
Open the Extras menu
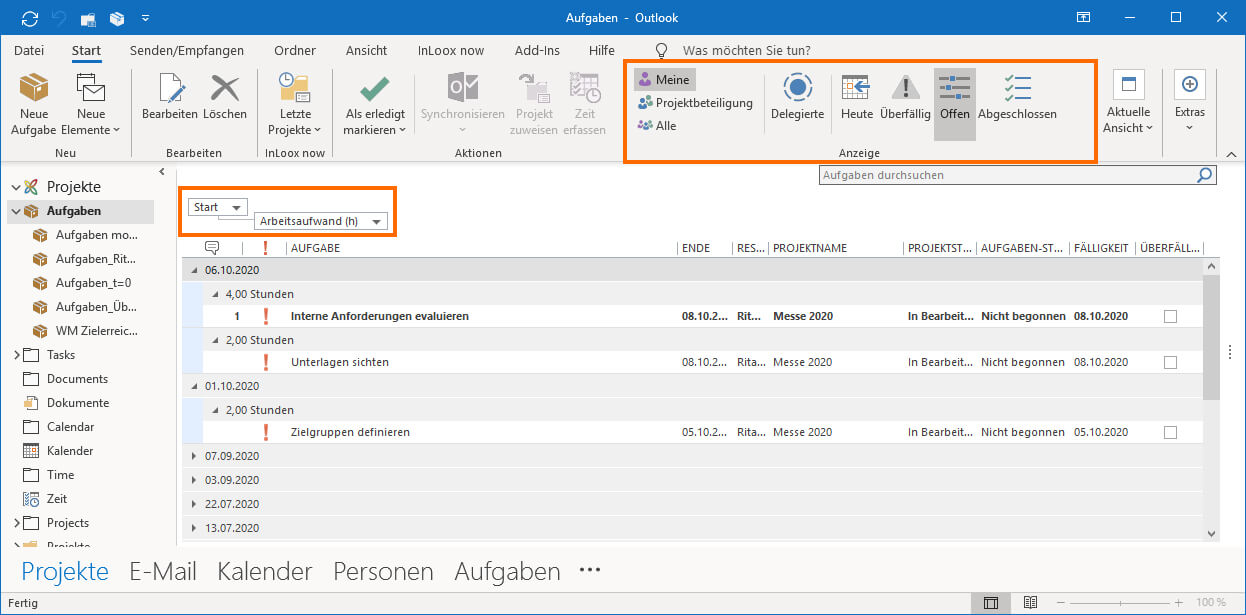tap(1190, 104)
